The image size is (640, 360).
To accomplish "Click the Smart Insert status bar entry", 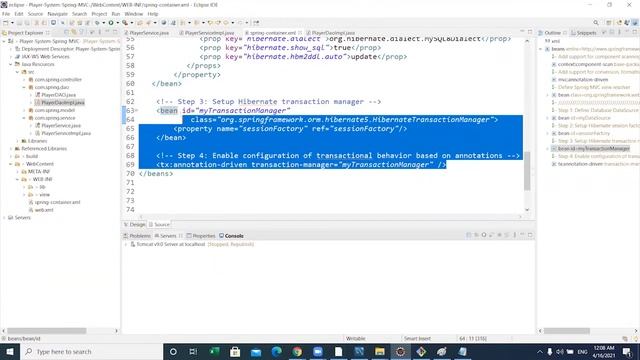I will point(417,338).
